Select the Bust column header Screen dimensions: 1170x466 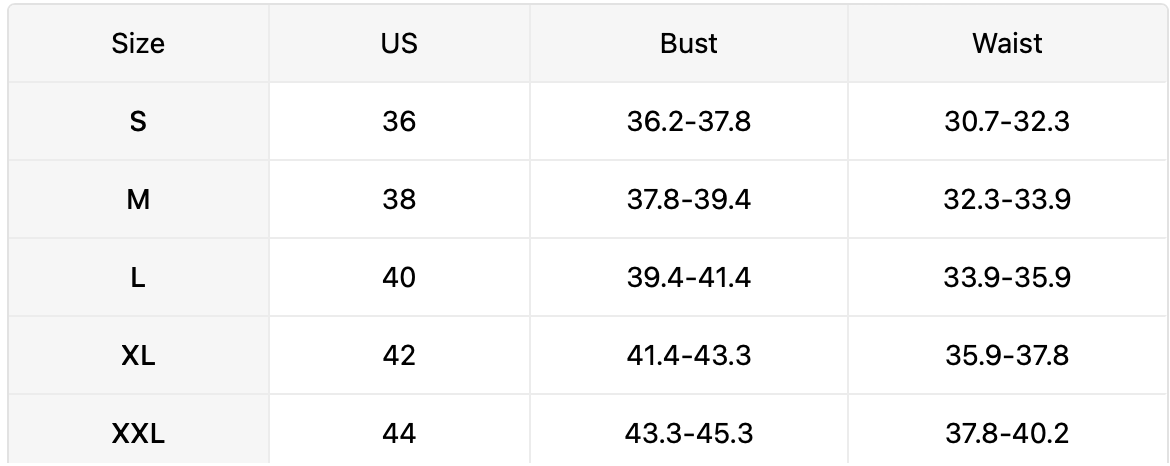point(688,44)
